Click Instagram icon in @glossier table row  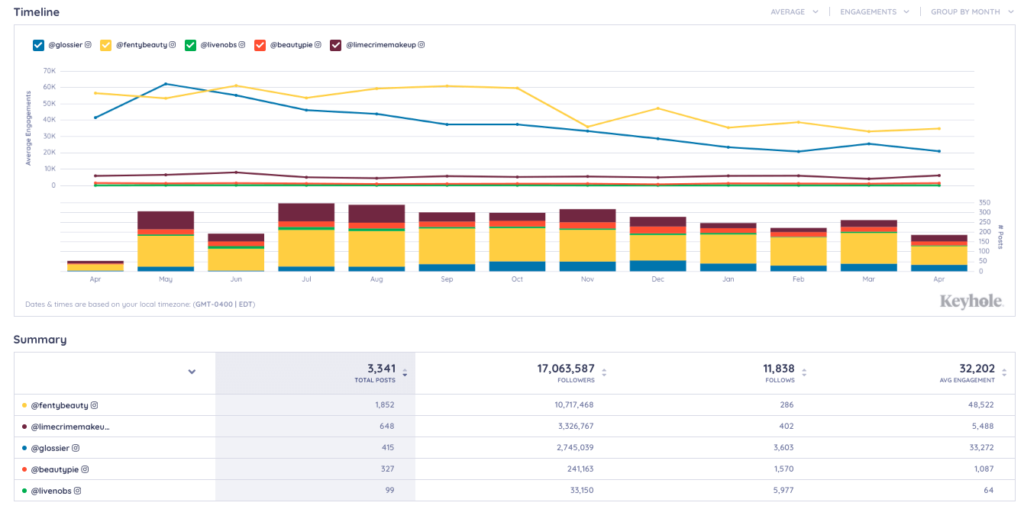(75, 448)
